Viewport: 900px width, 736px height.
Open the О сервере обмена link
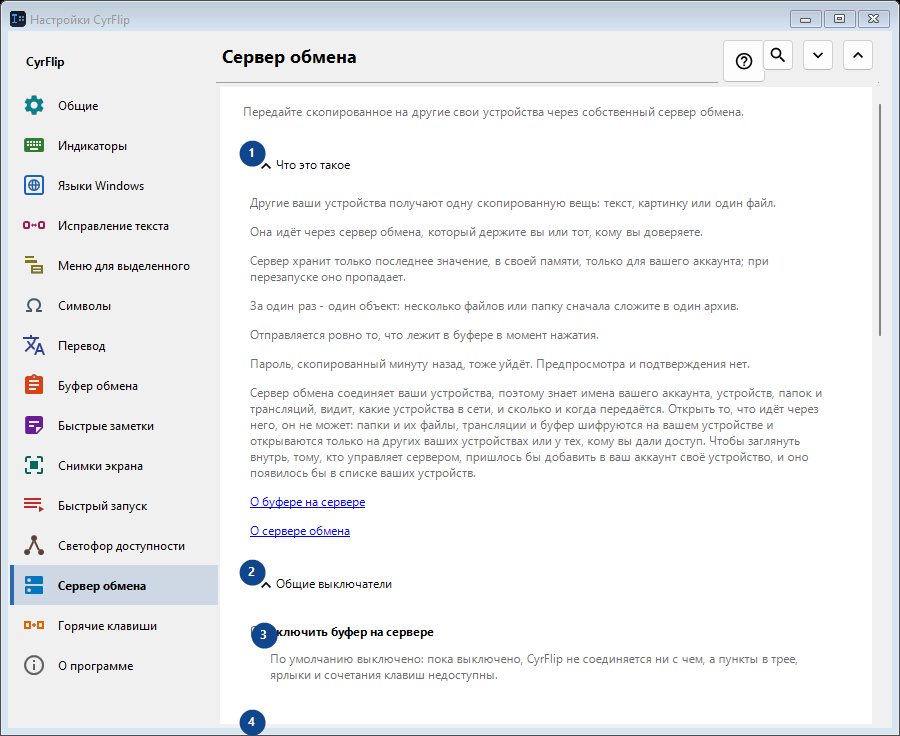[x=300, y=532]
